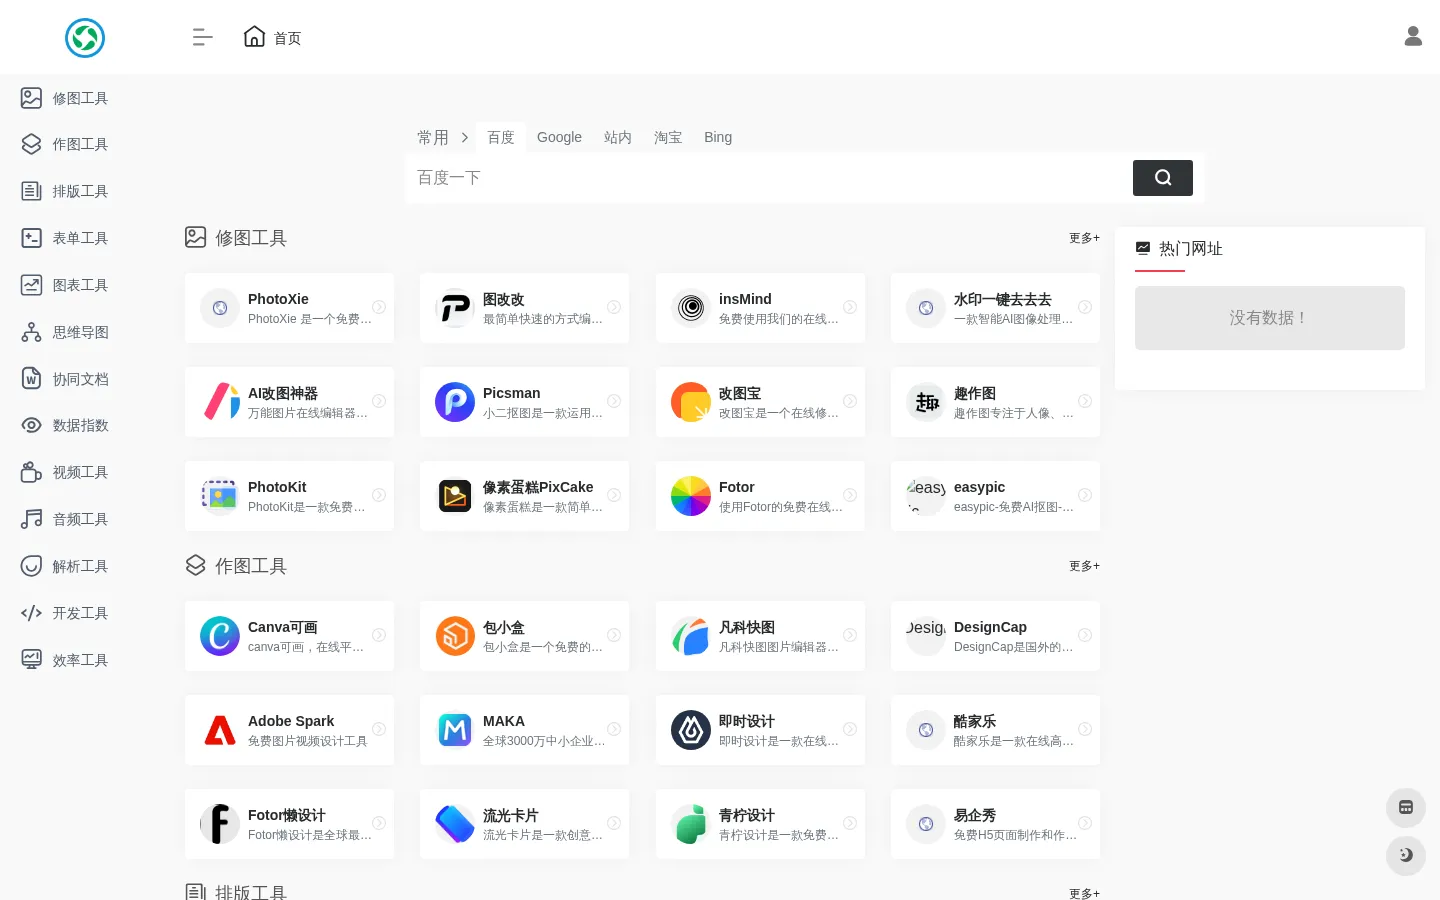
Task: Open 修图工具 in the sidebar
Action: pyautogui.click(x=65, y=98)
